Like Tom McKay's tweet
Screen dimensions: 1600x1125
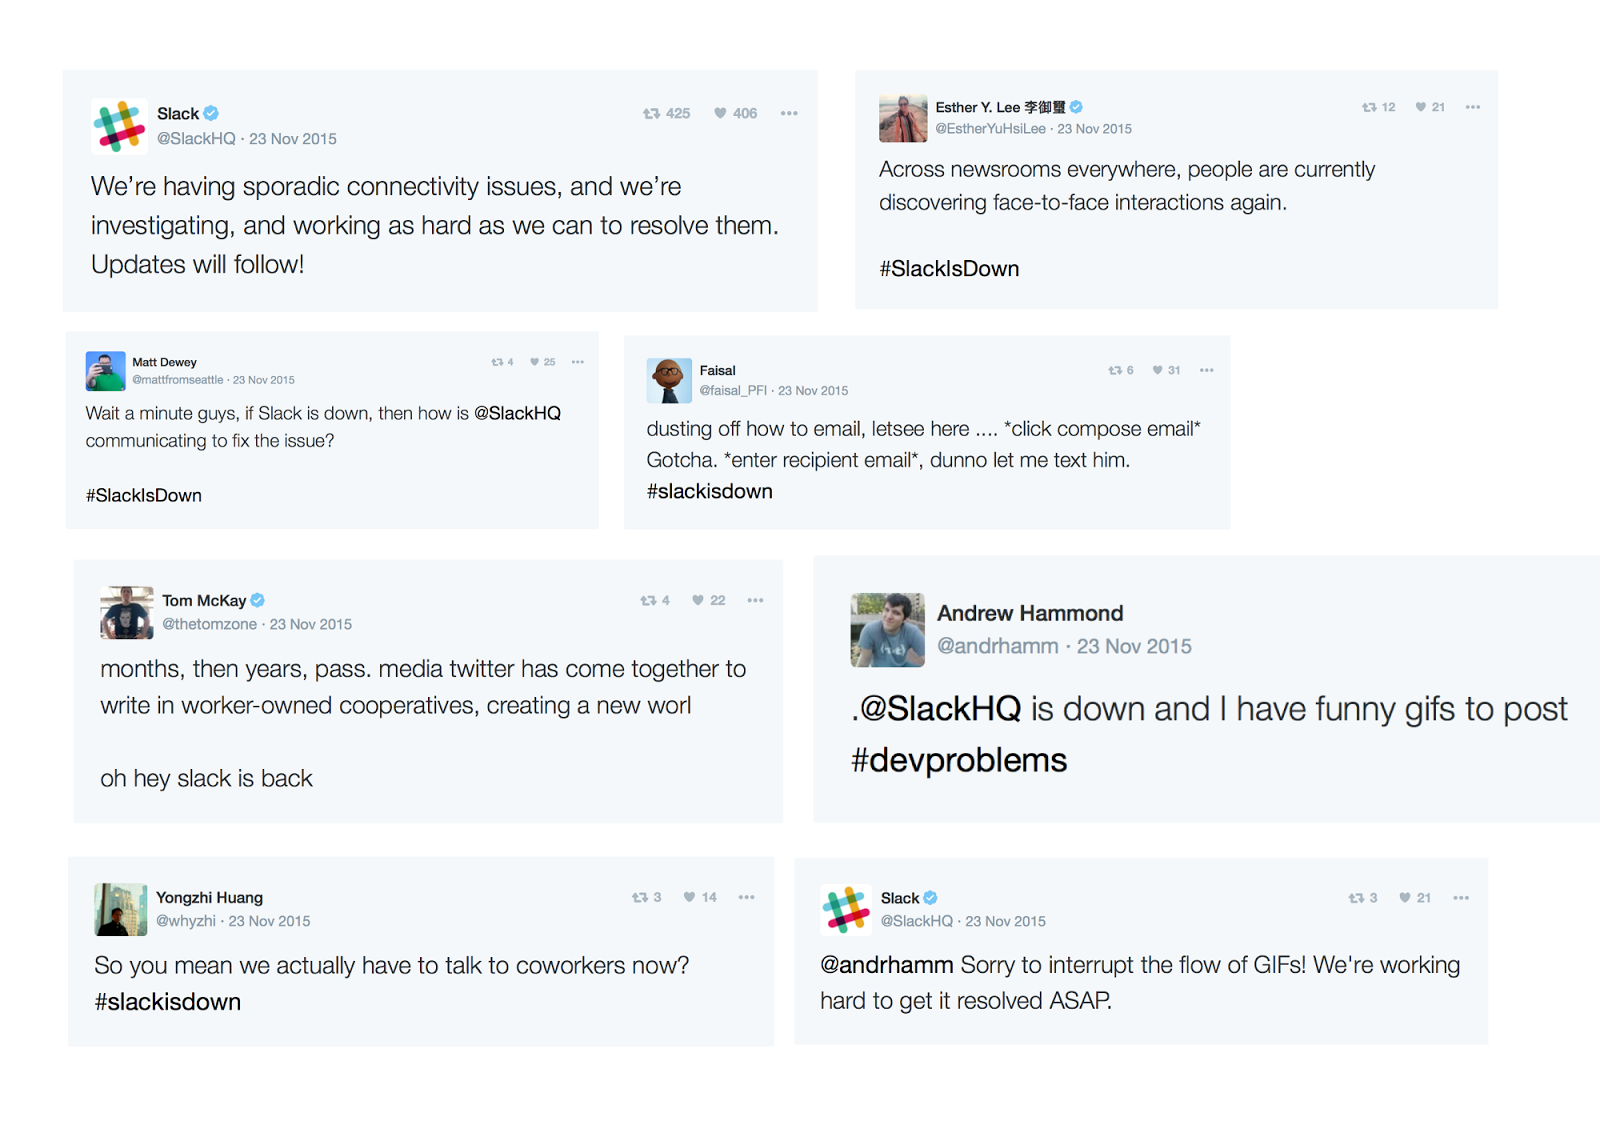[x=698, y=601]
